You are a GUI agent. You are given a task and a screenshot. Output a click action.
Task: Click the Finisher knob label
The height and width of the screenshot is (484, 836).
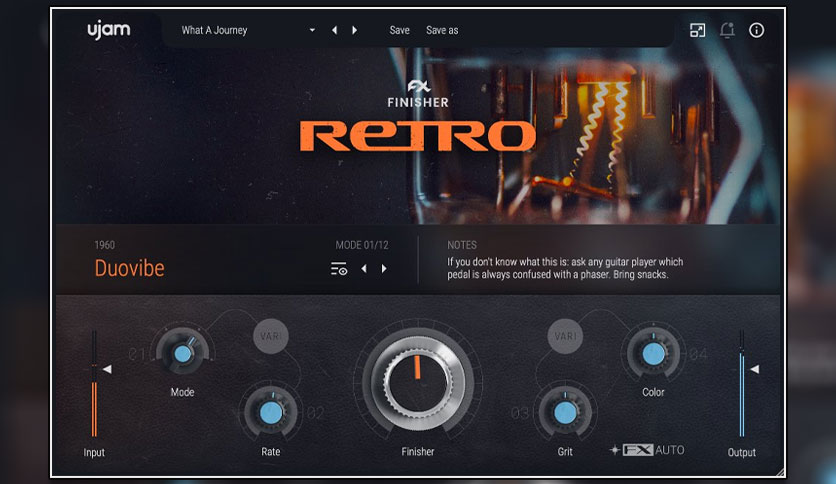pyautogui.click(x=417, y=451)
